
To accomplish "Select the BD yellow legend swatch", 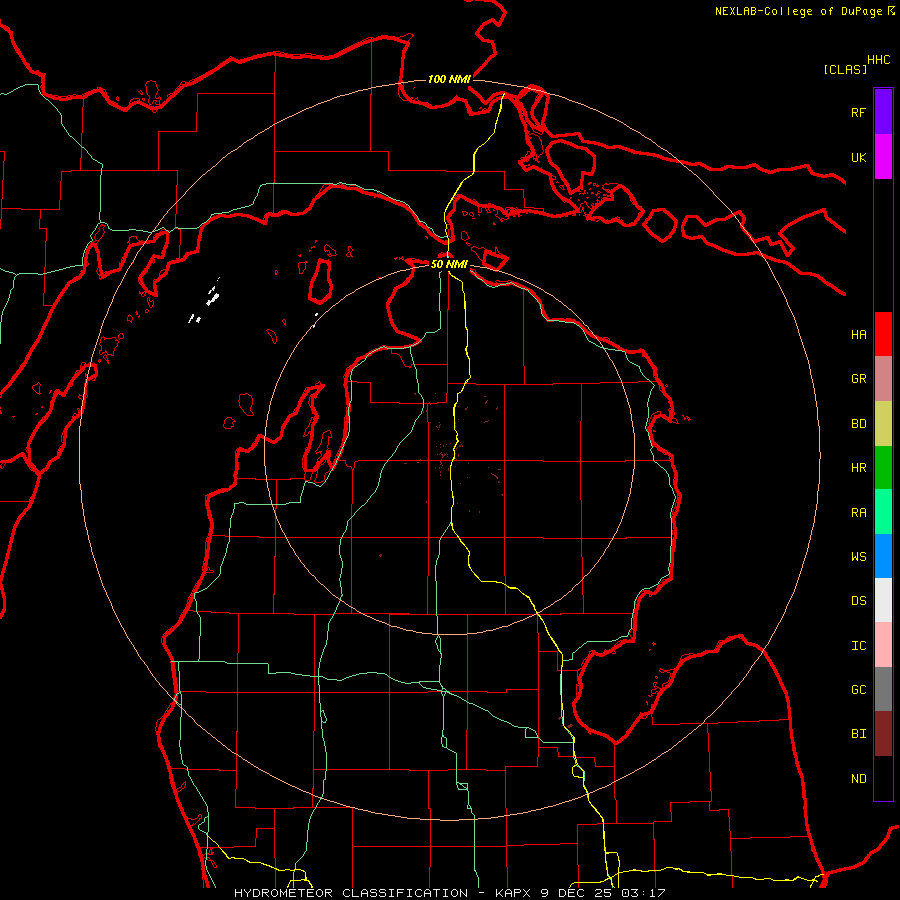I will coord(883,424).
